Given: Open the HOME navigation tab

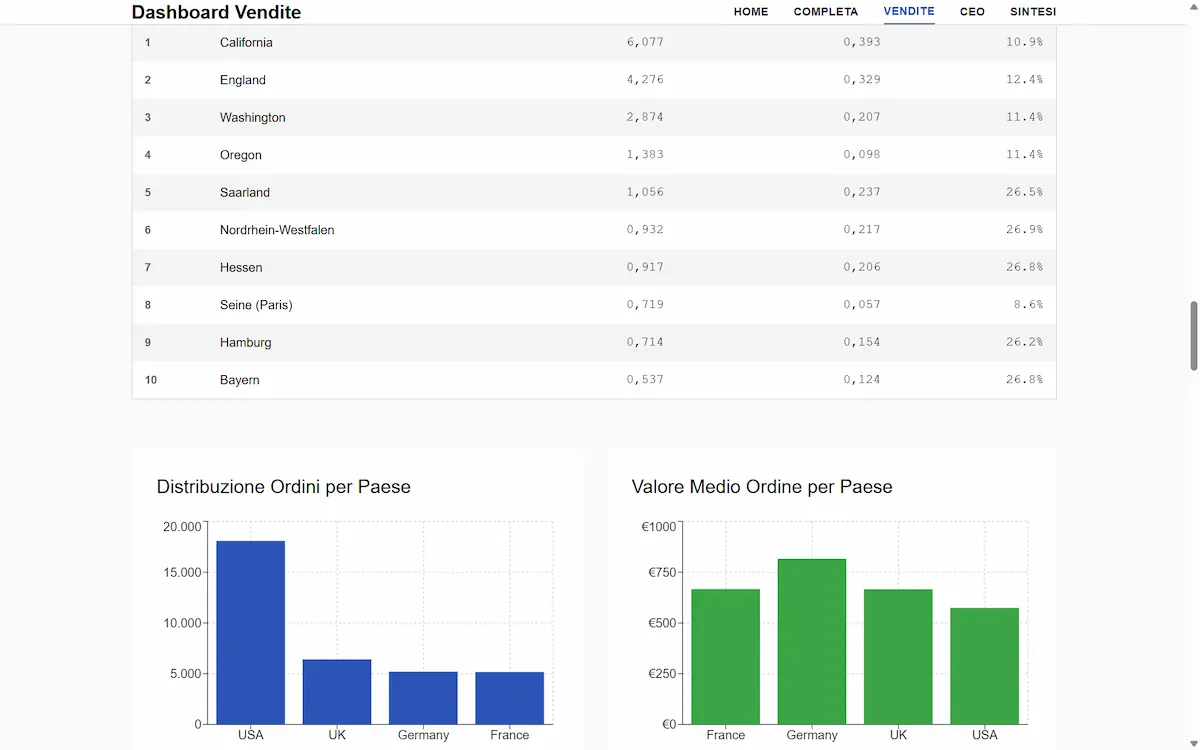Looking at the screenshot, I should tap(750, 12).
